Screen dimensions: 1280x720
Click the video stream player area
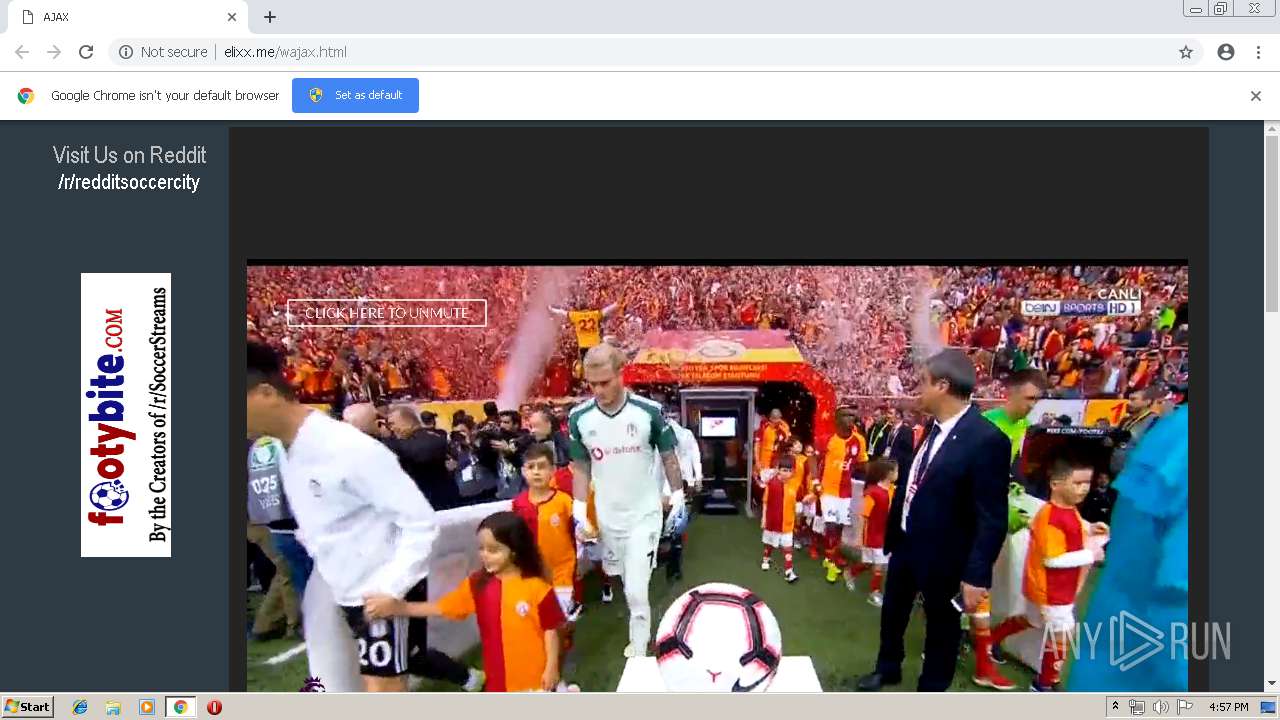717,478
